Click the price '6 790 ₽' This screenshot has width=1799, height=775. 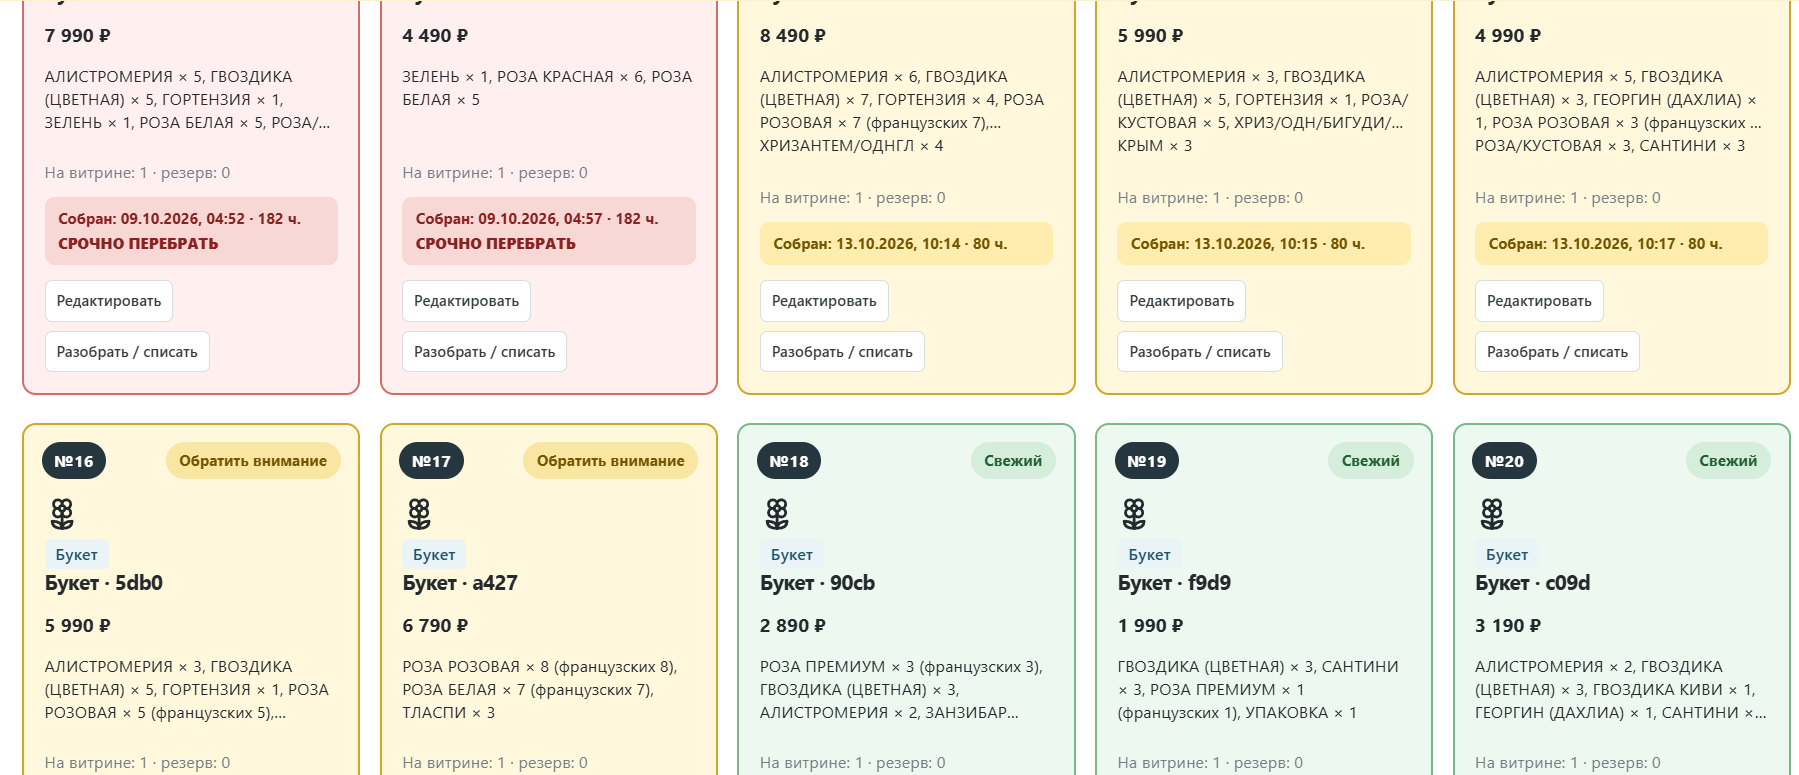coord(435,626)
